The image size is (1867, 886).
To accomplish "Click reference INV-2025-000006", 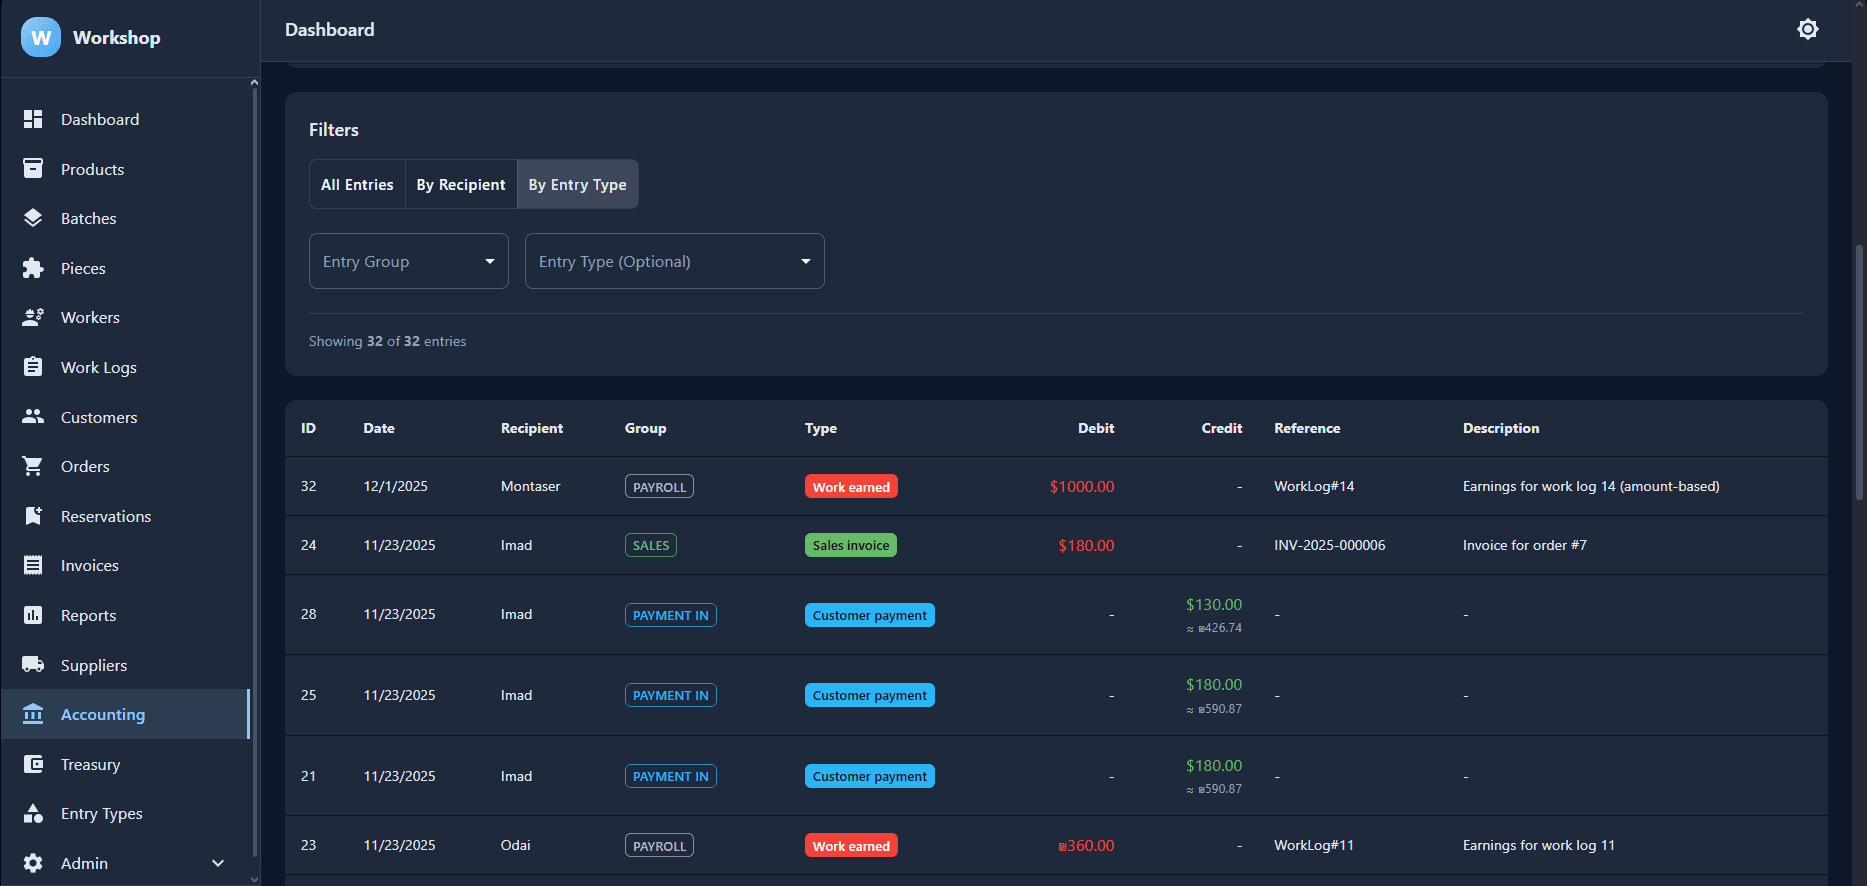I will (x=1330, y=545).
